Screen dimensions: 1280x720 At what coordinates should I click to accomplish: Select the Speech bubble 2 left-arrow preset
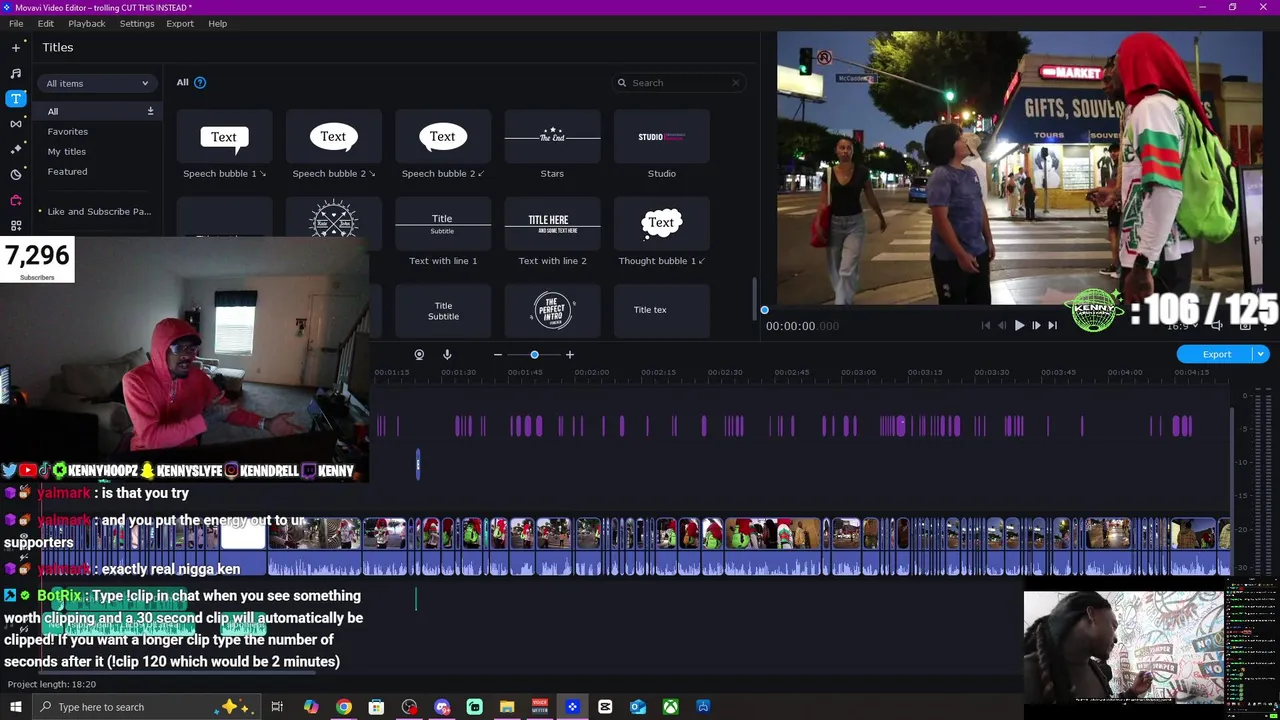[x=443, y=137]
